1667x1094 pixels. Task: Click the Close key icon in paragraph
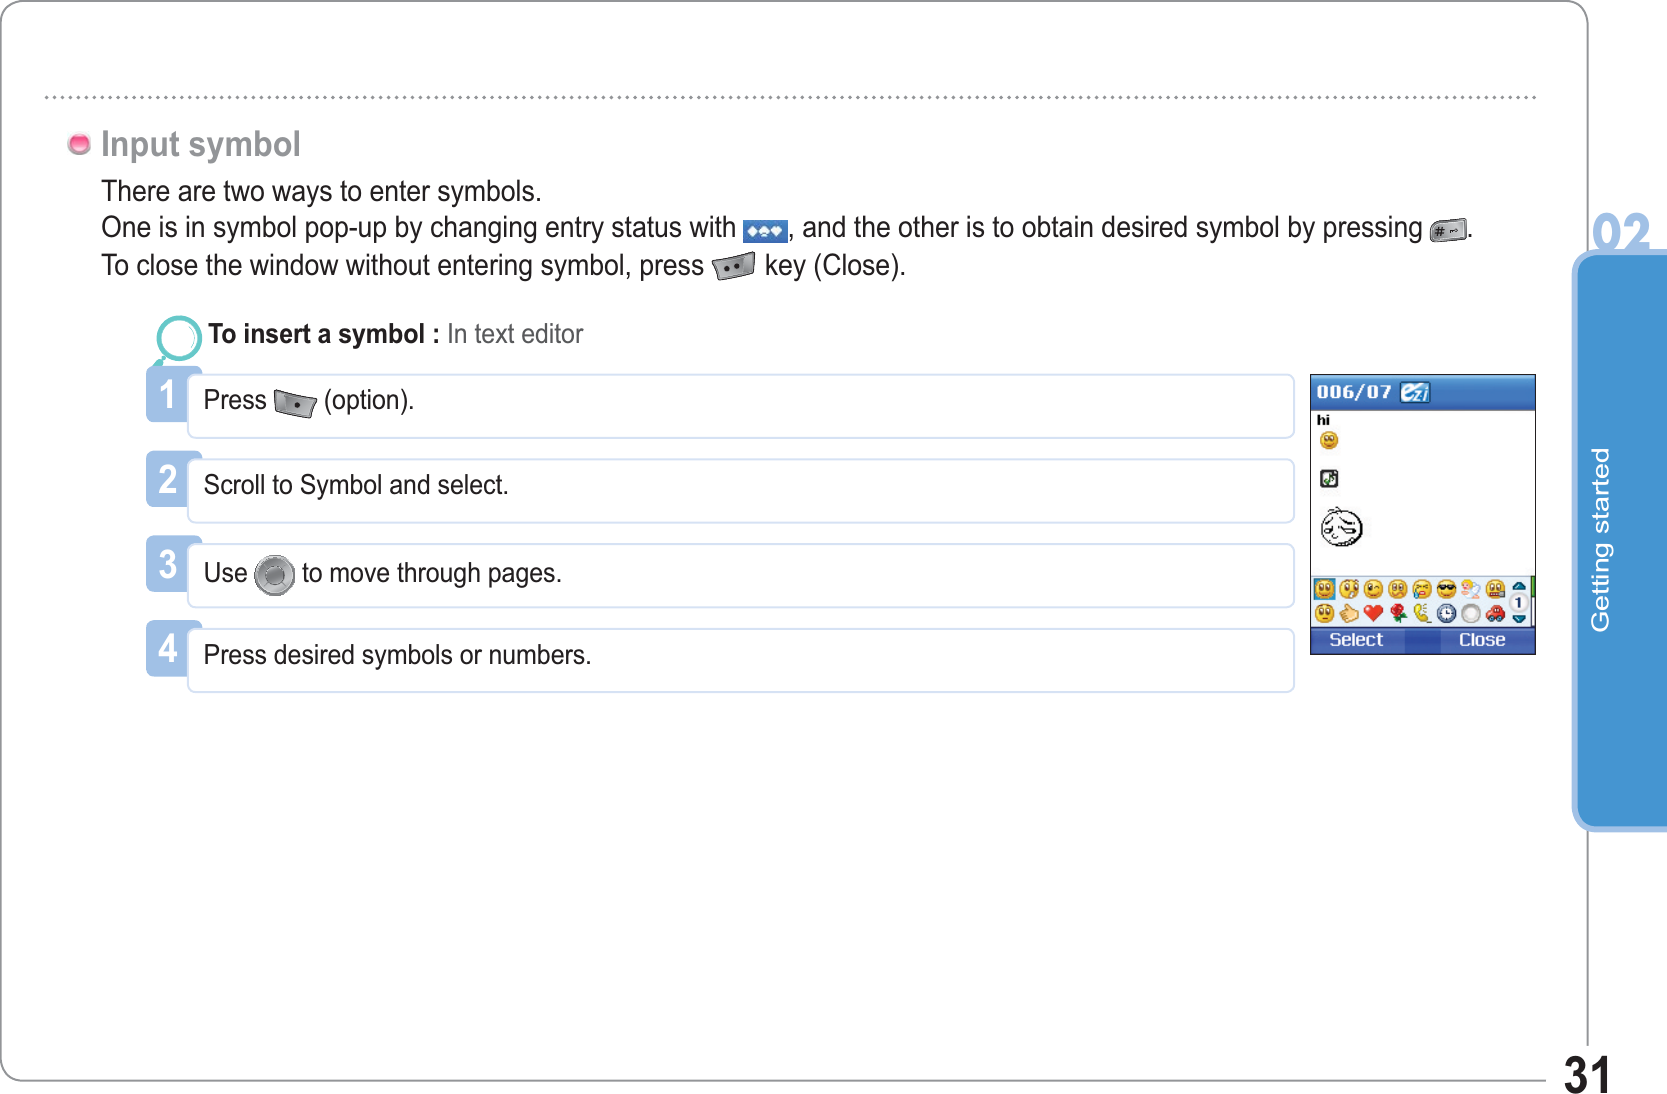pos(733,267)
